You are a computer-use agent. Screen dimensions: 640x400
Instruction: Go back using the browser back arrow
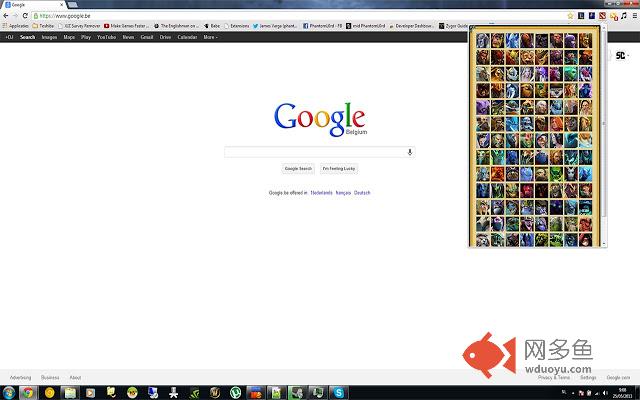5,16
